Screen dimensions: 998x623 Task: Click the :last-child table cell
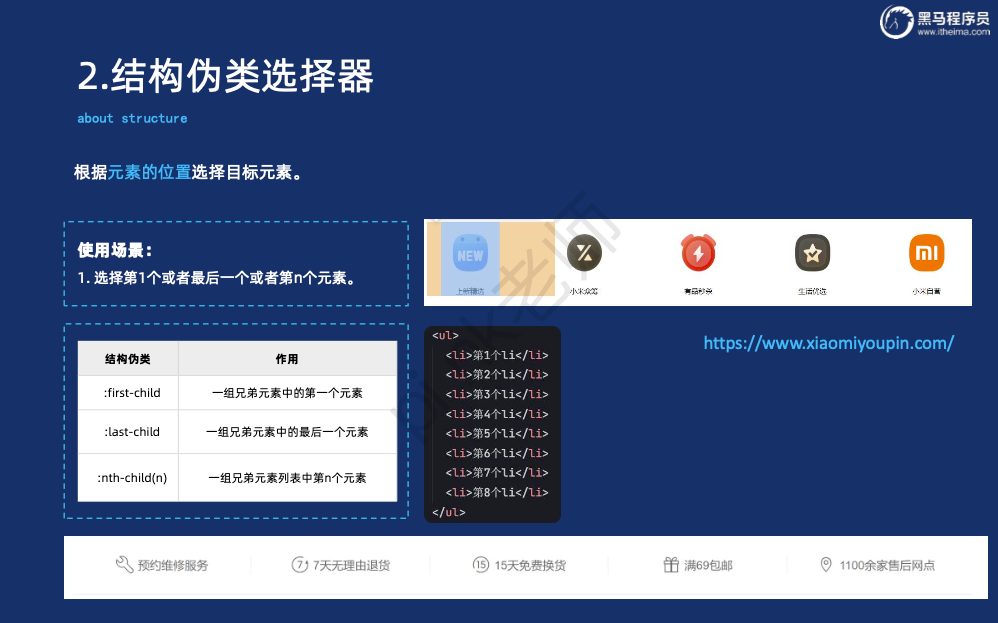[x=128, y=431]
